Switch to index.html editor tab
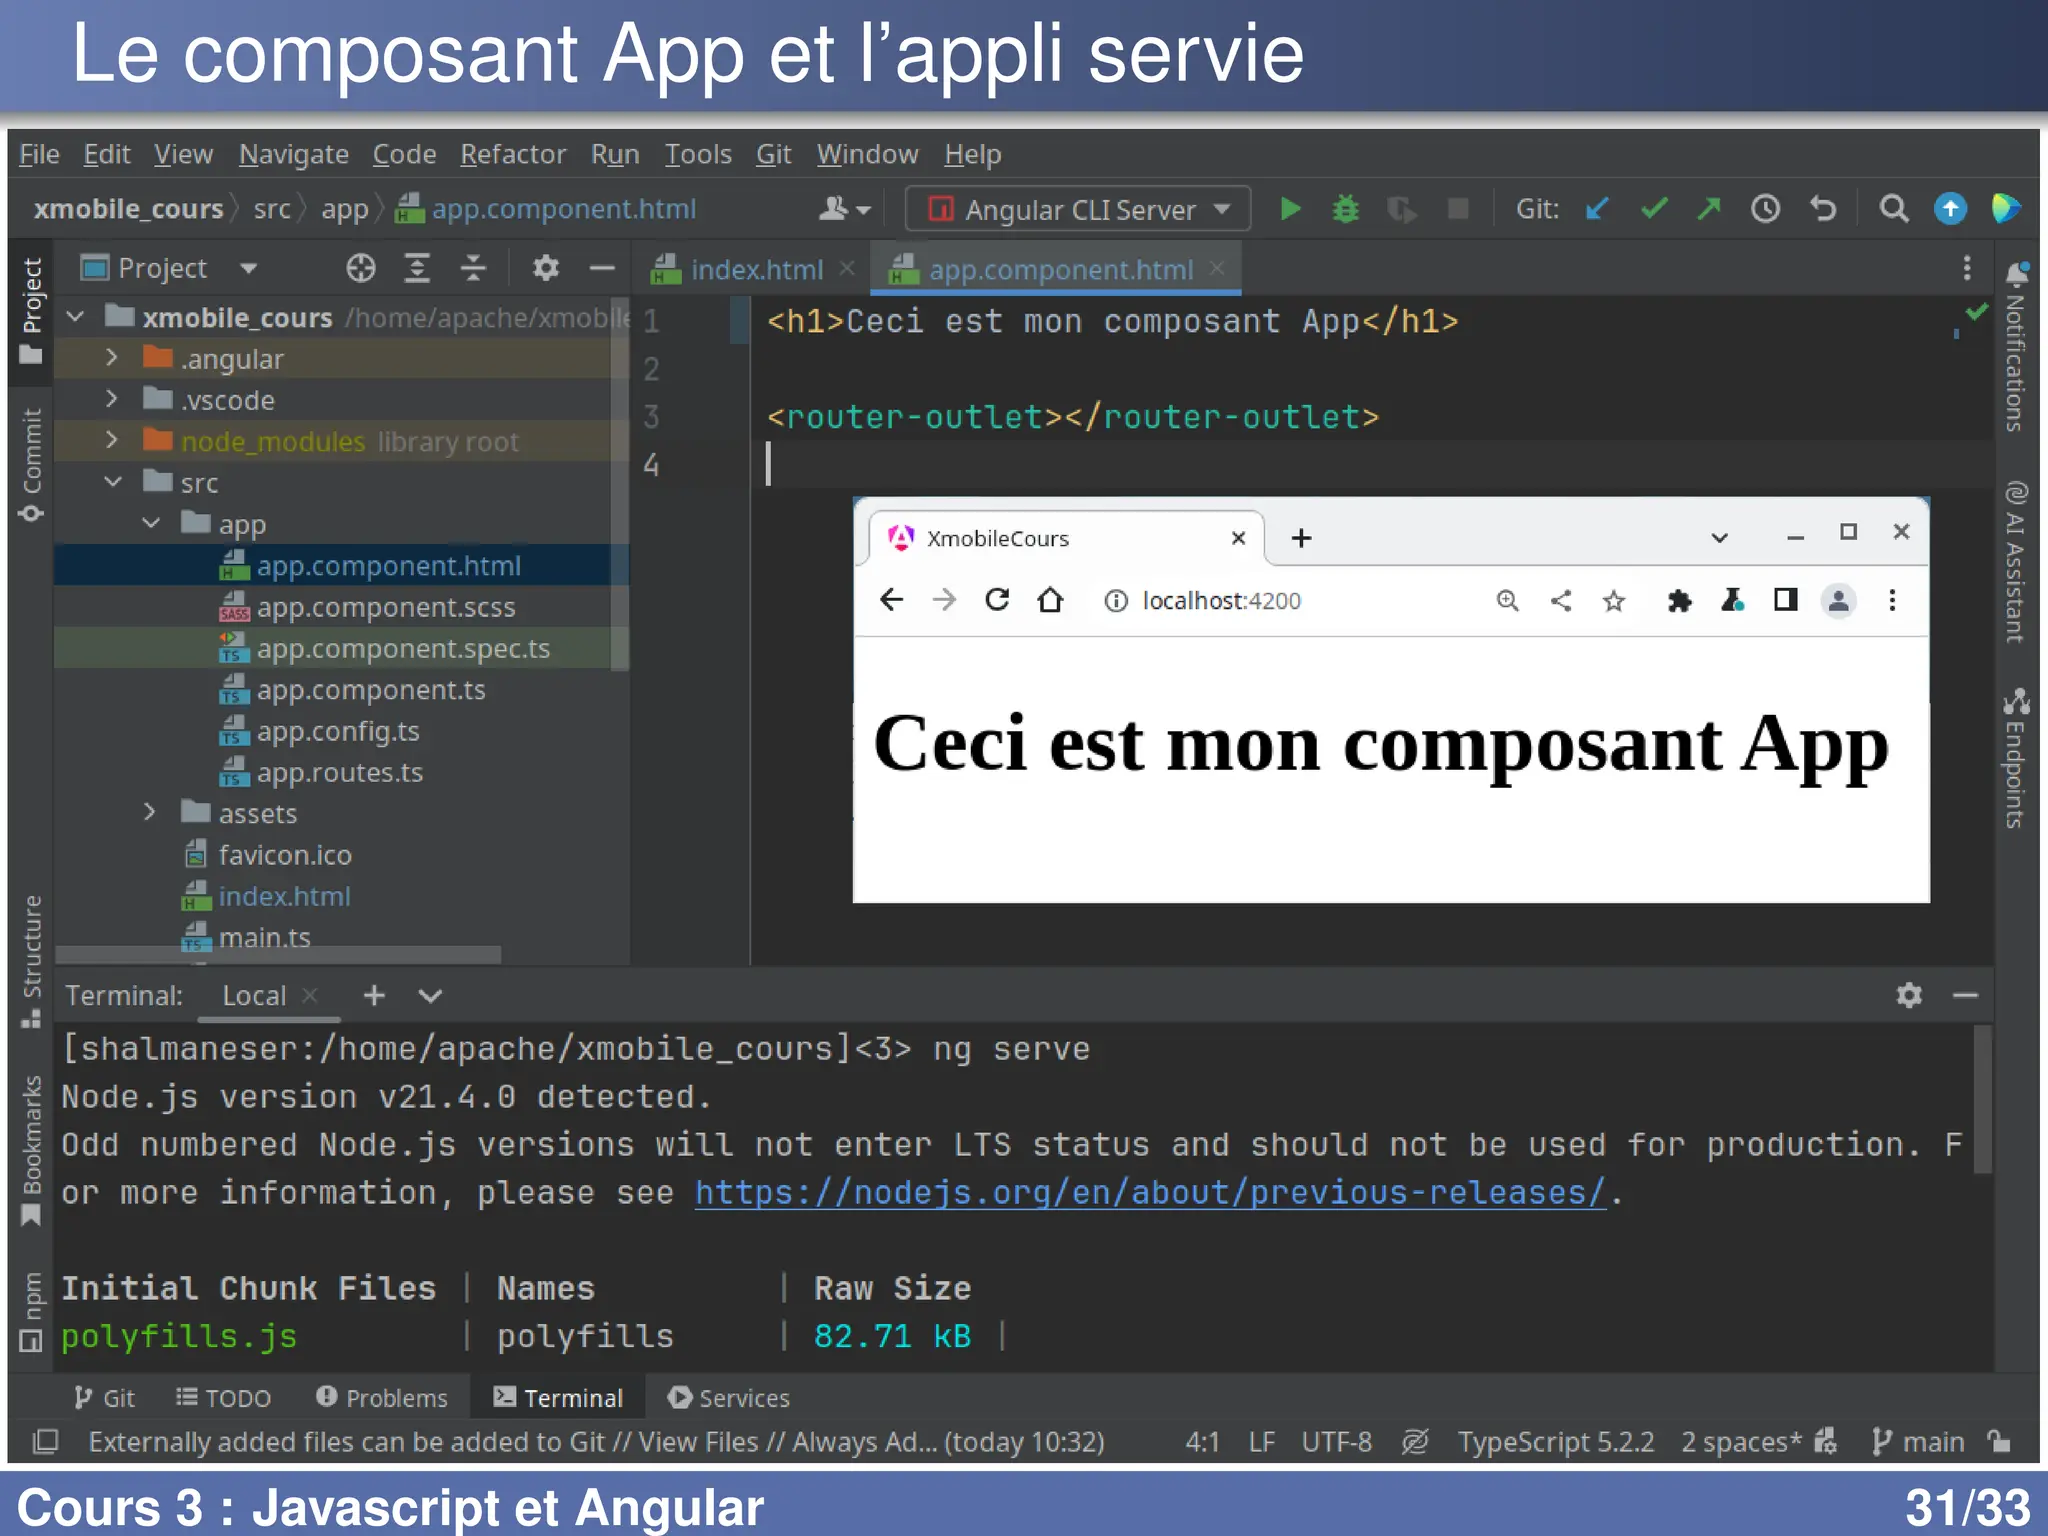This screenshot has height=1536, width=2048. click(755, 269)
